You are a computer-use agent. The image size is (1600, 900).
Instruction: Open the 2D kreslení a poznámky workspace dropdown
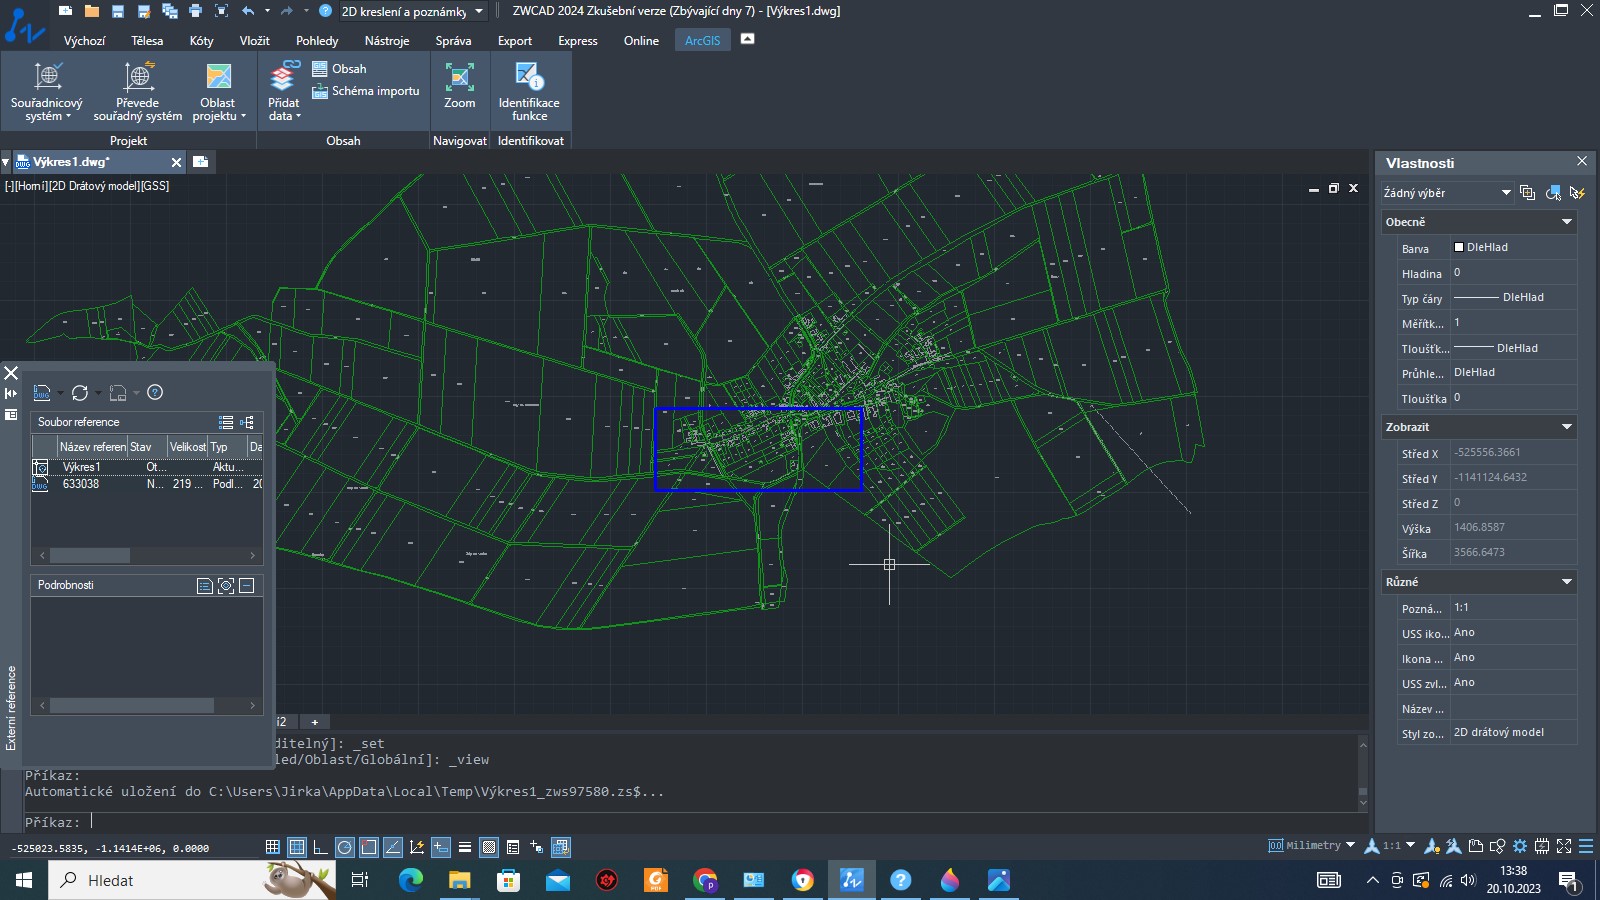(412, 11)
